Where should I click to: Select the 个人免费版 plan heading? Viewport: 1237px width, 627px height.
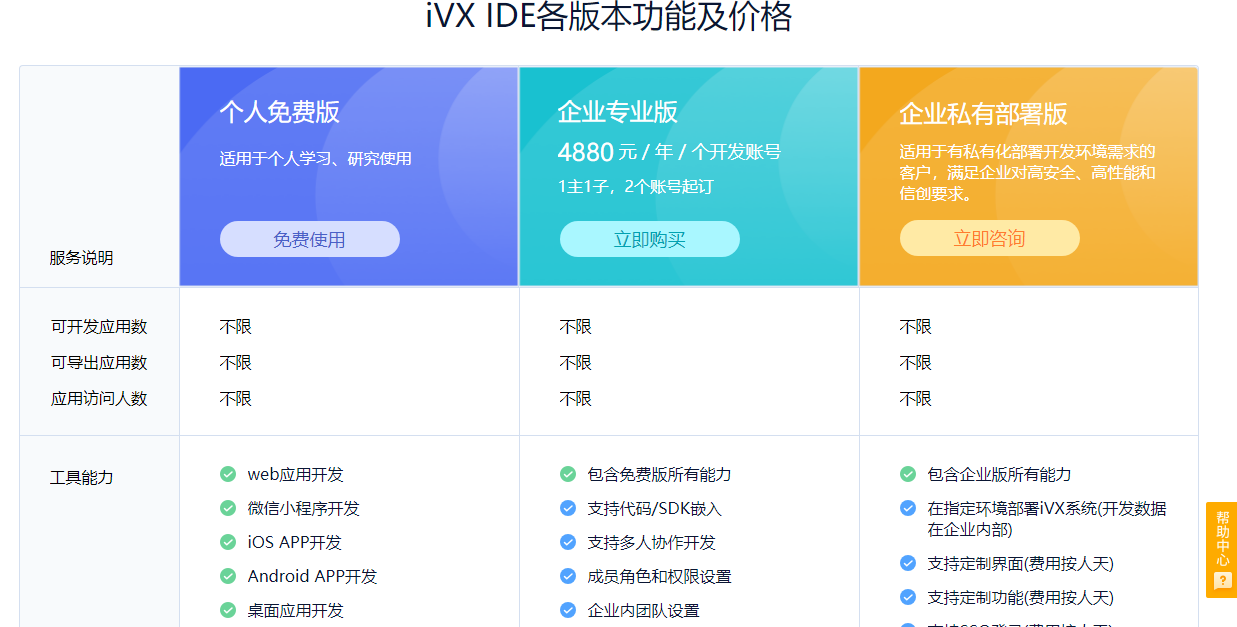point(280,112)
